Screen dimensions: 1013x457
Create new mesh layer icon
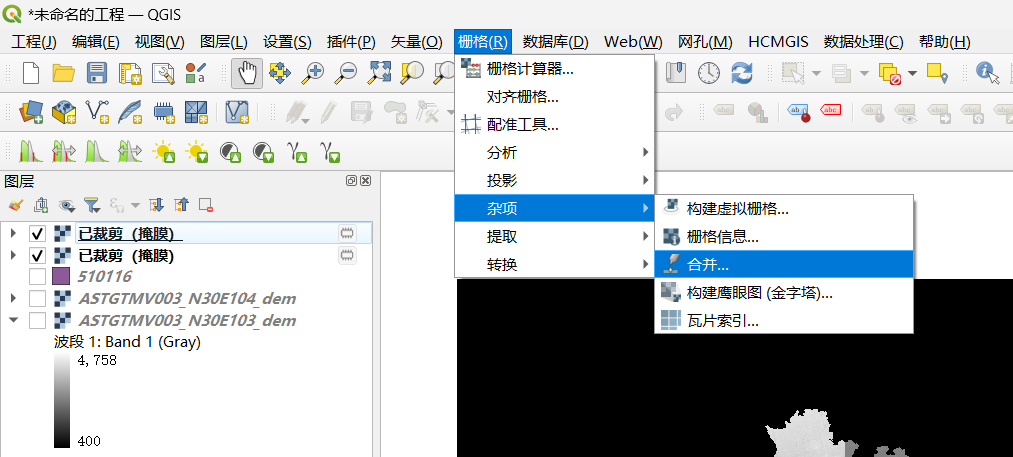(x=196, y=112)
